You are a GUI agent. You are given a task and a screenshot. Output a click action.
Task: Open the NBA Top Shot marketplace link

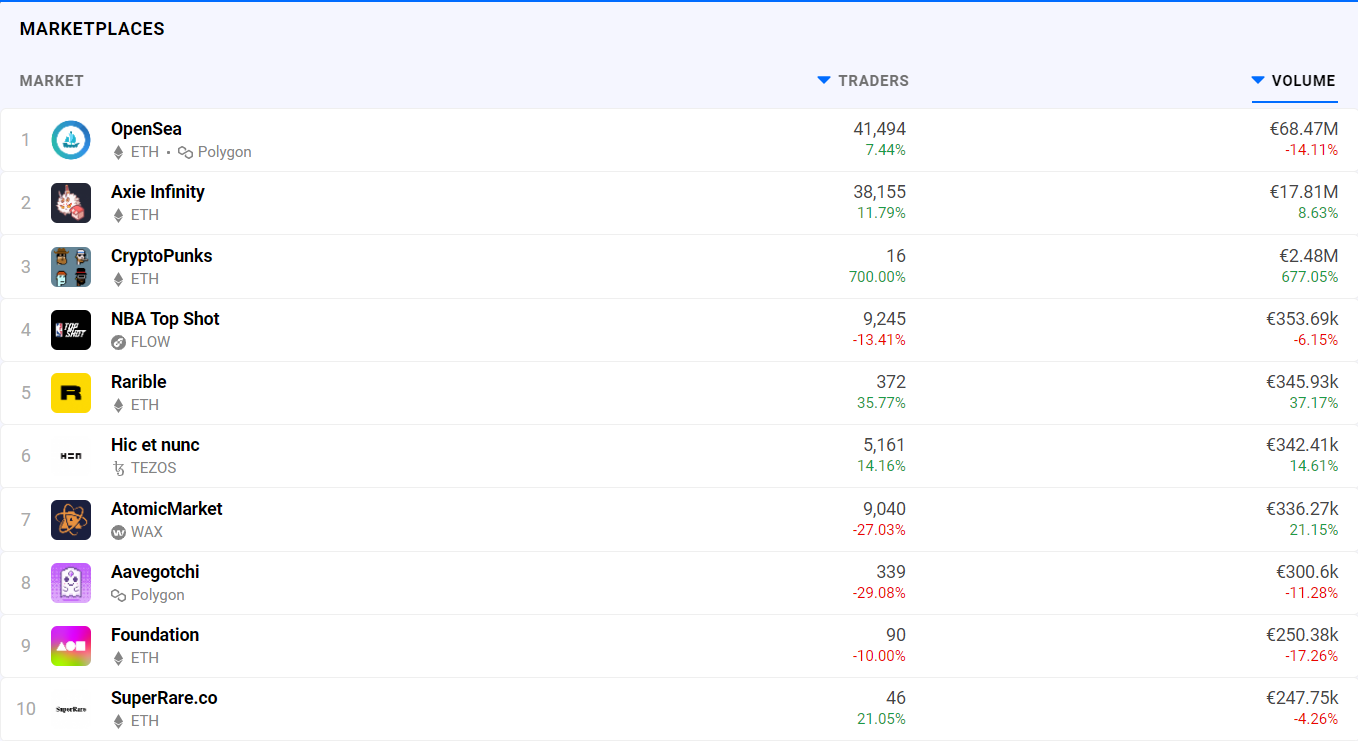click(x=165, y=319)
